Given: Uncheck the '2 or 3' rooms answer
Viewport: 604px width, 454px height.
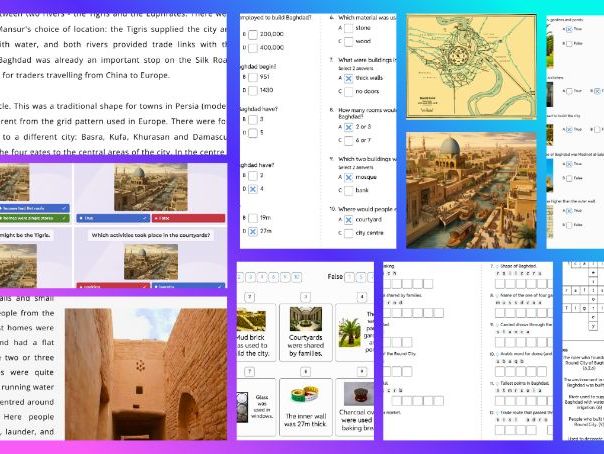Looking at the screenshot, I should (x=348, y=127).
